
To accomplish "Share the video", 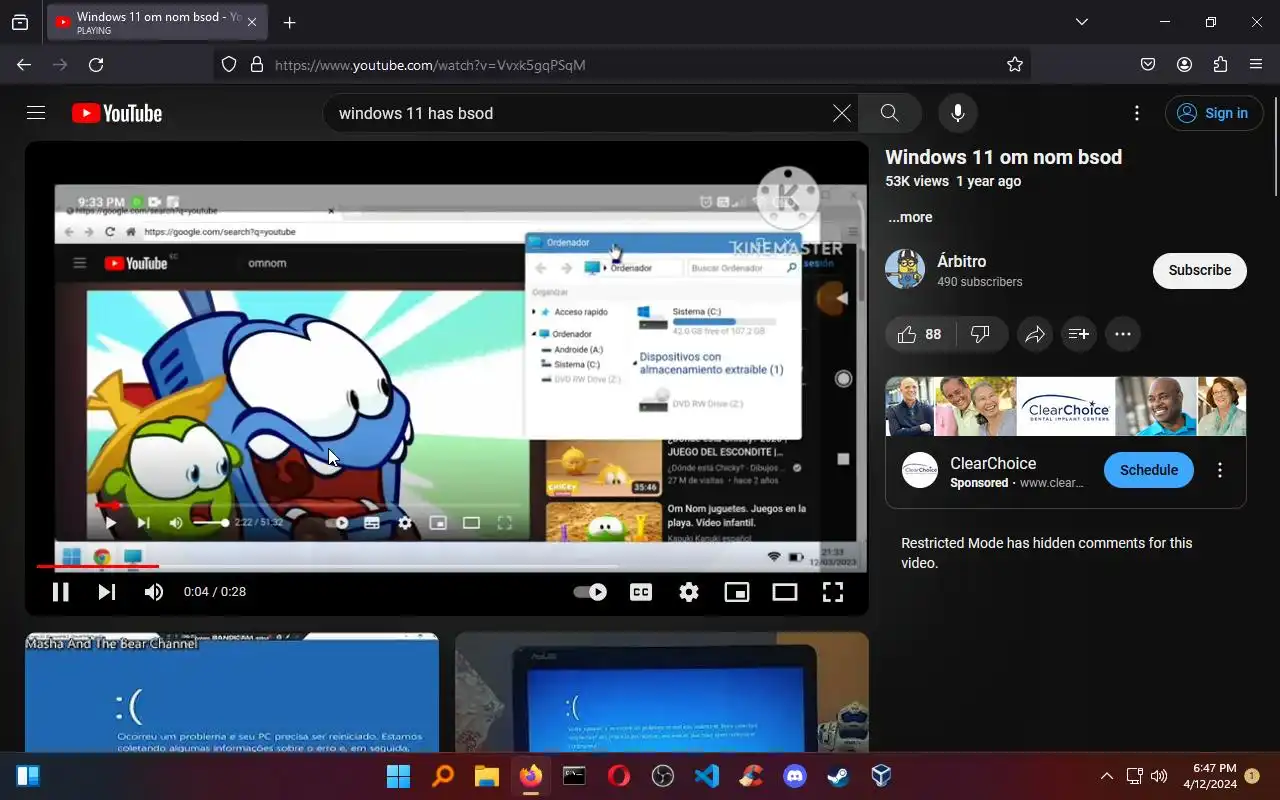I will (x=1035, y=334).
